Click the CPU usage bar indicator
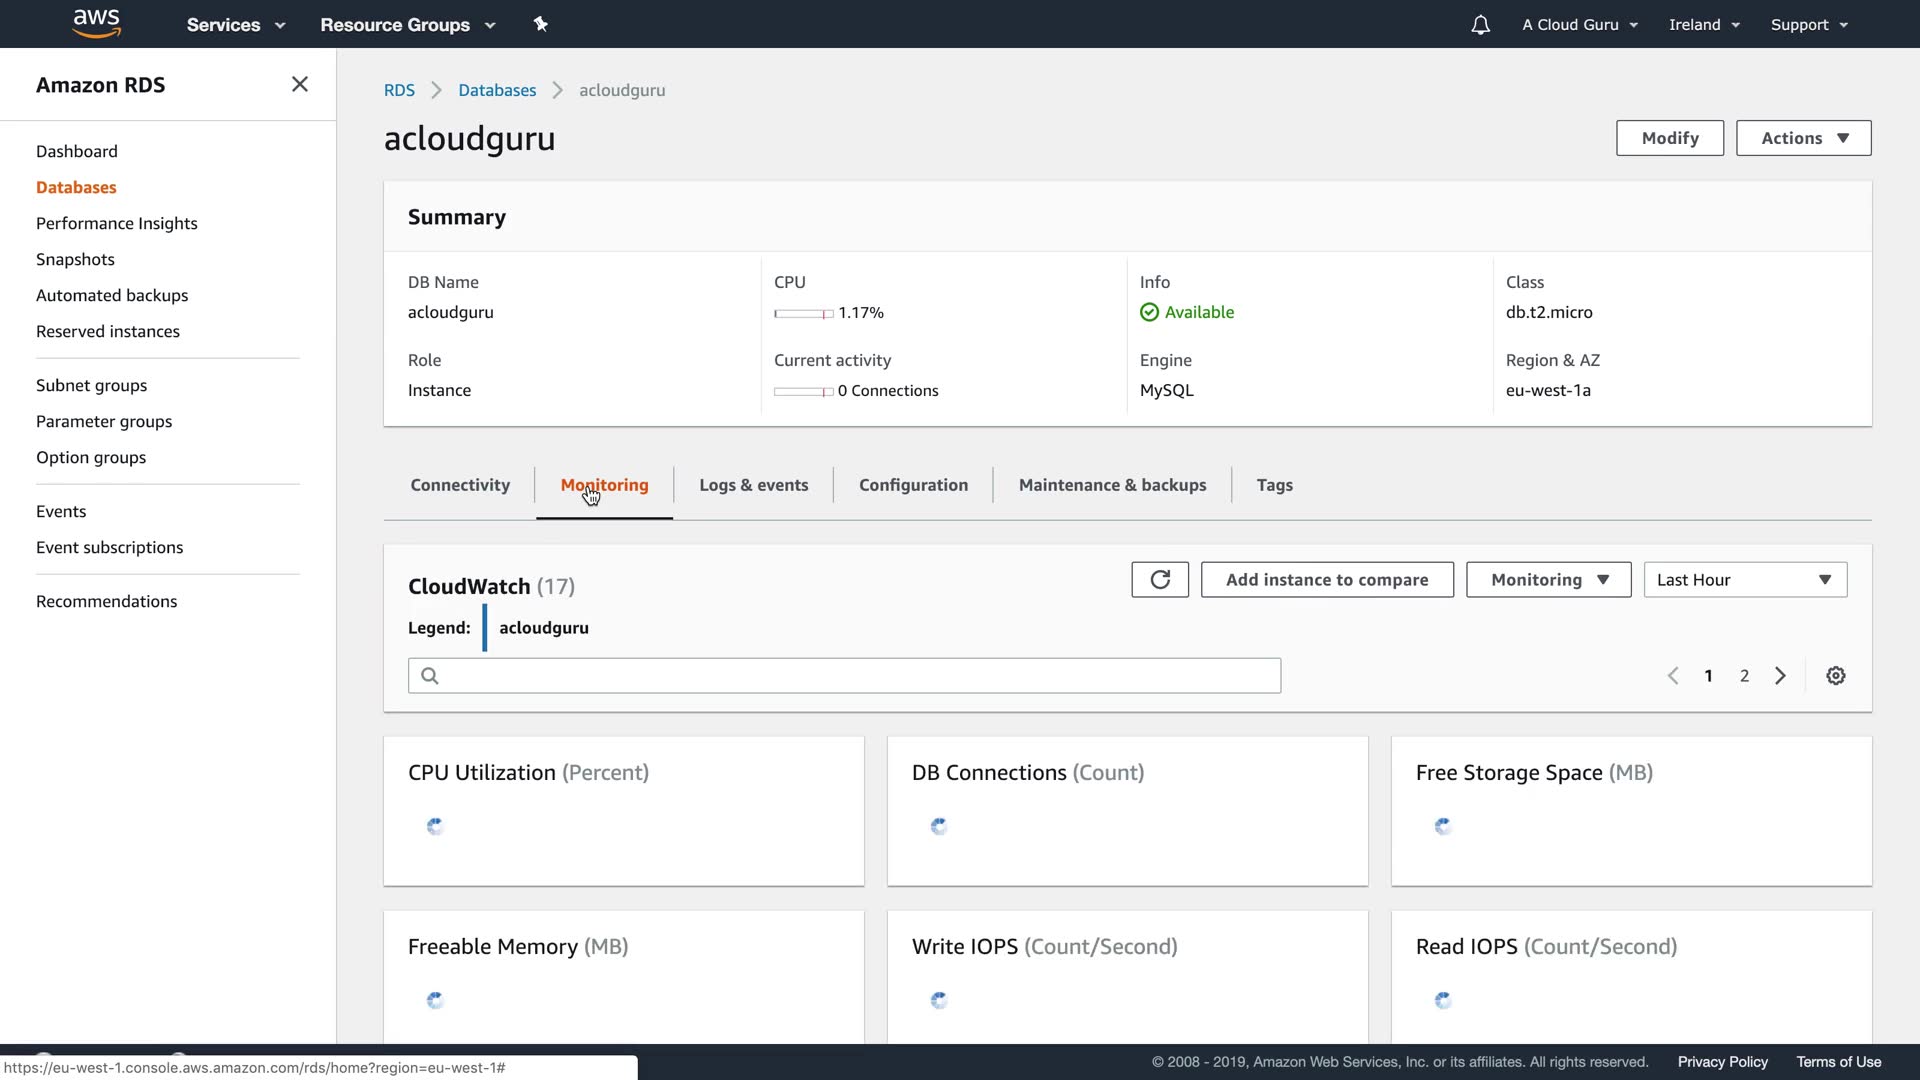The image size is (1920, 1080). [x=803, y=314]
